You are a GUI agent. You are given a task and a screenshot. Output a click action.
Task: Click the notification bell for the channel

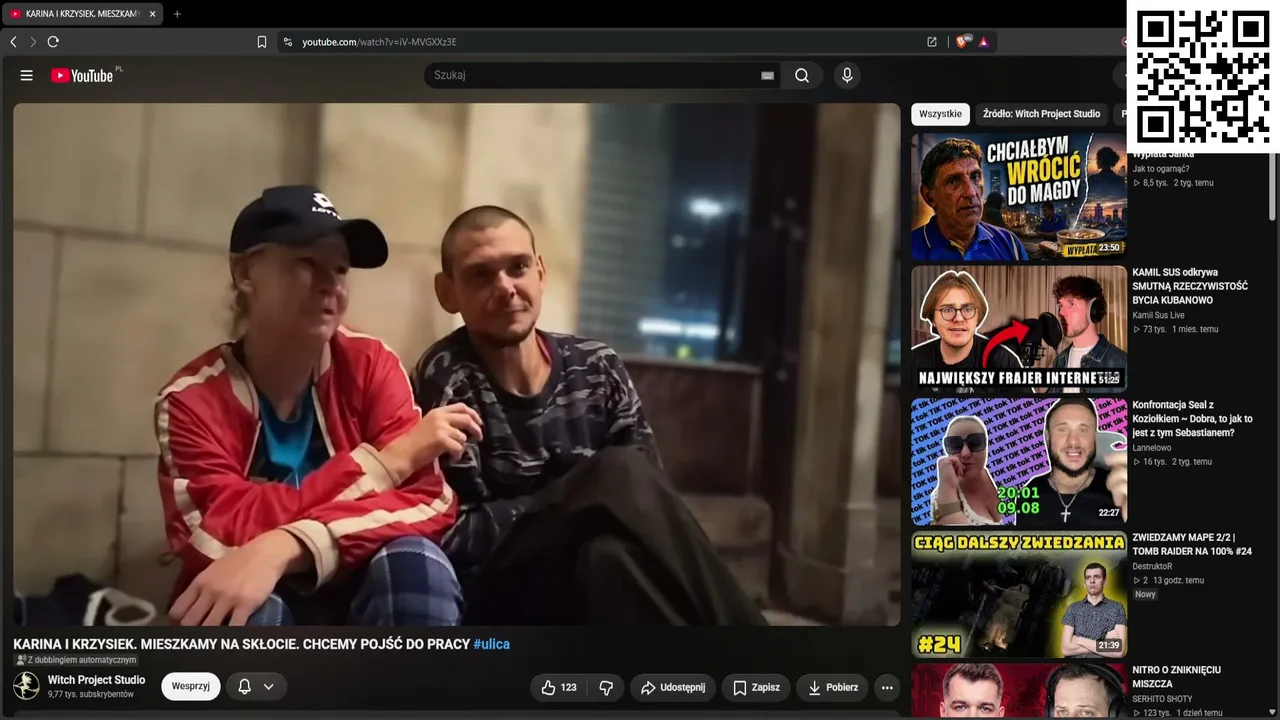click(x=244, y=687)
